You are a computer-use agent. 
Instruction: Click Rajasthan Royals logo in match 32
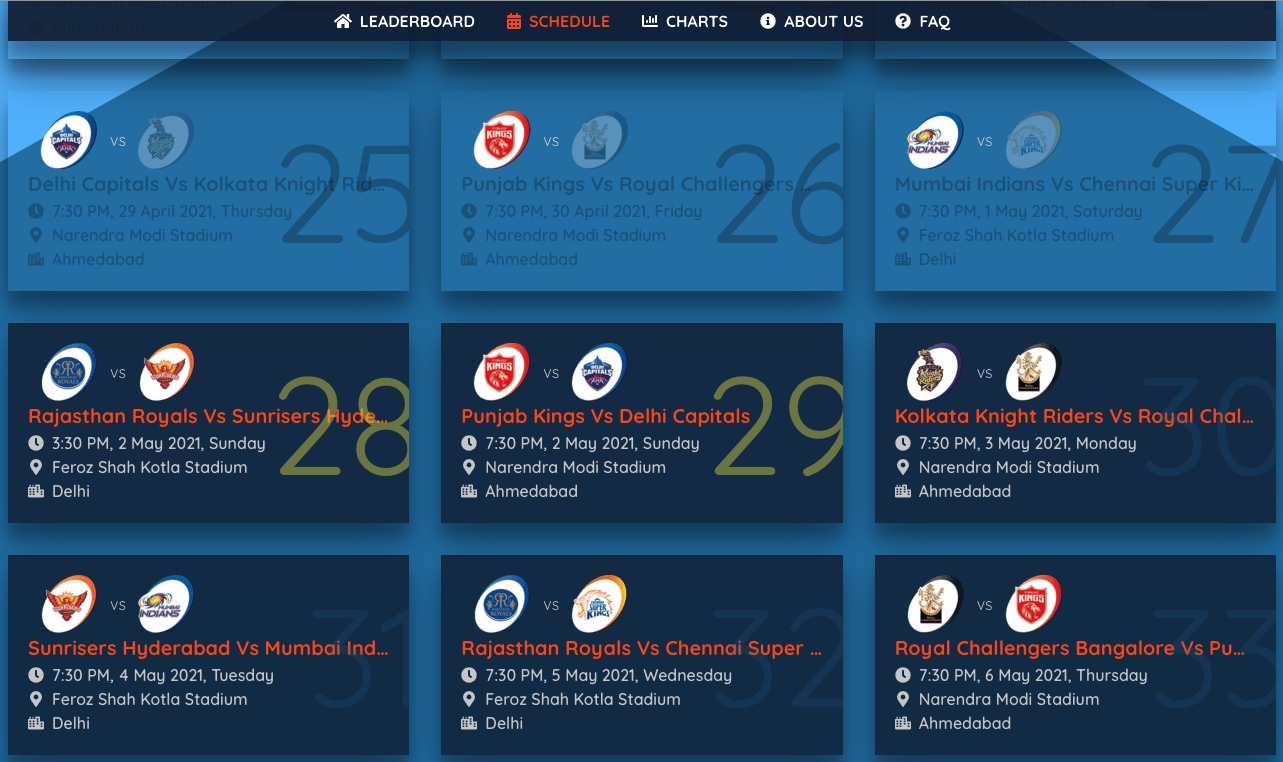pyautogui.click(x=500, y=605)
